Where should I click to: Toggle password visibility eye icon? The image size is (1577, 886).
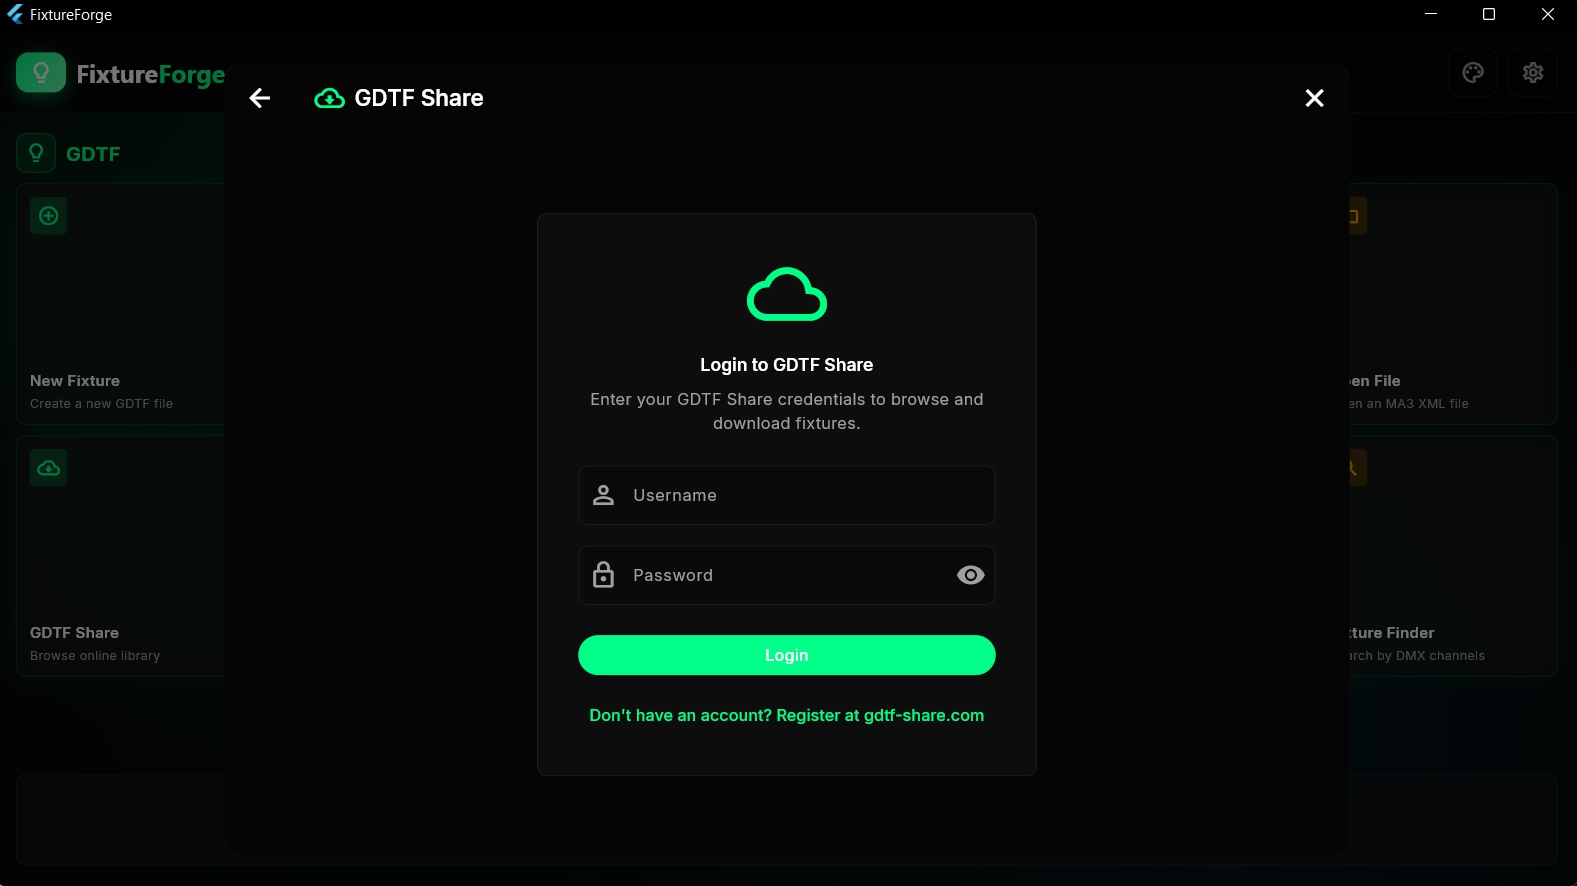(x=970, y=575)
